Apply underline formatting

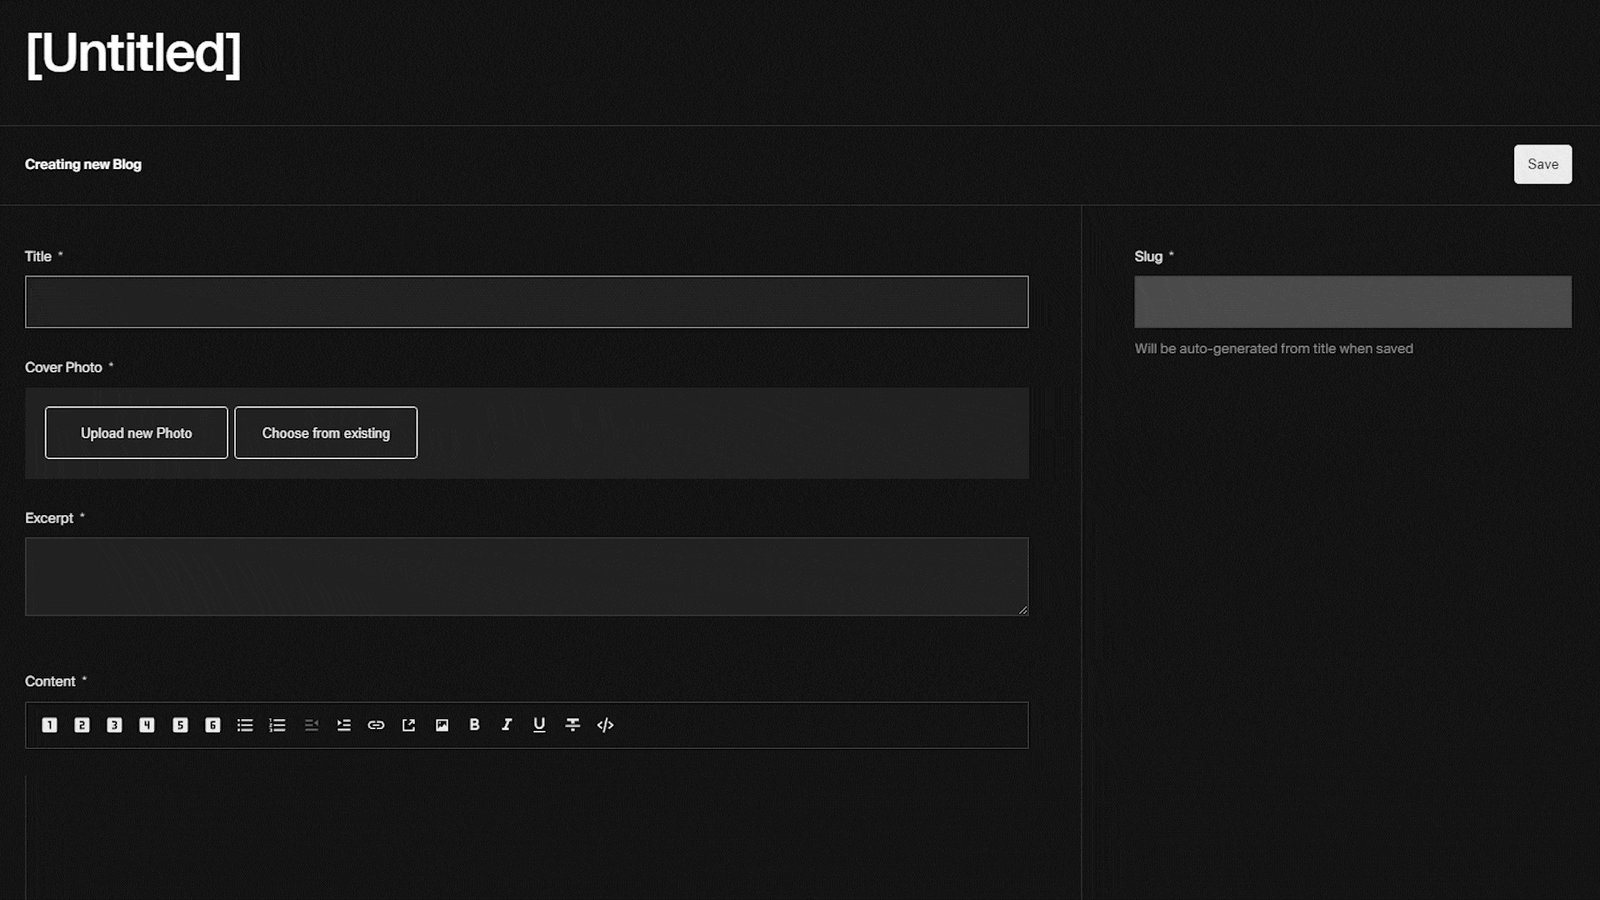click(539, 725)
